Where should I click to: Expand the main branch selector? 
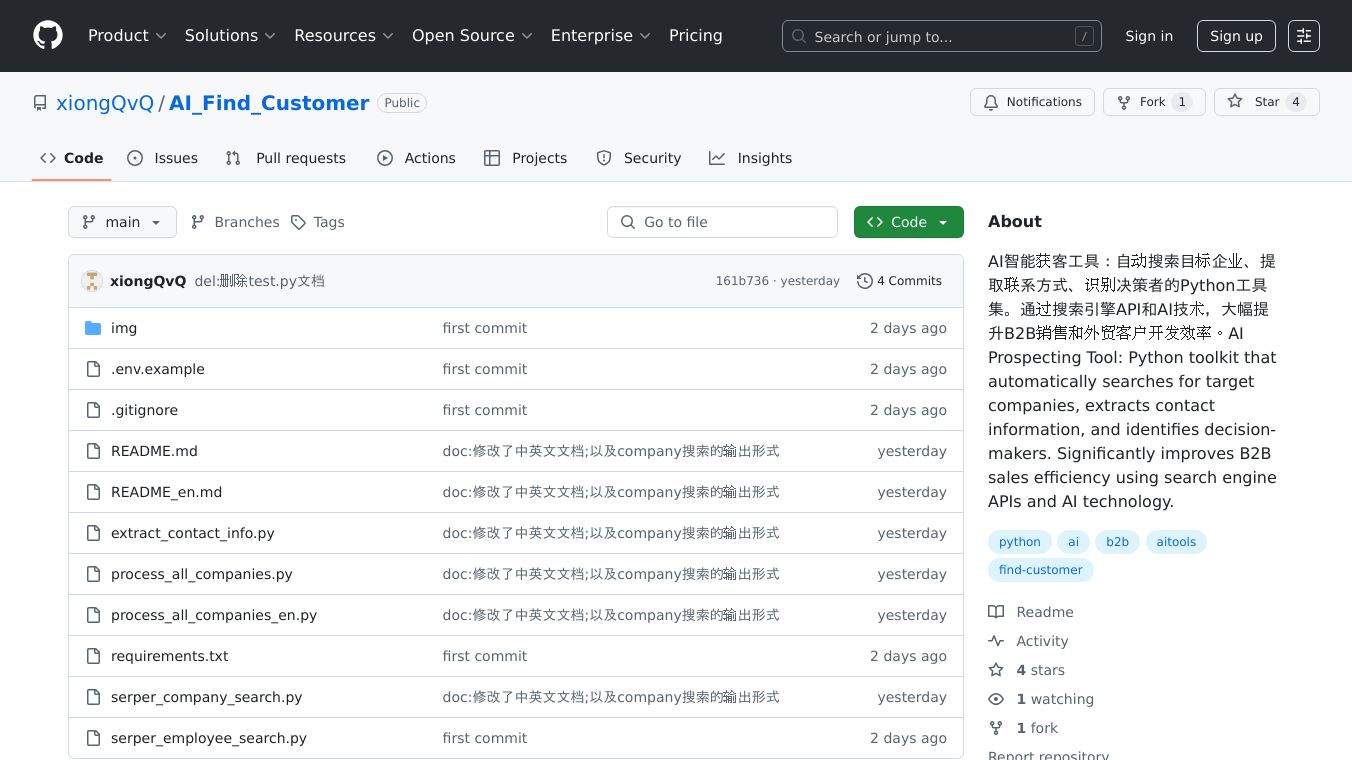pyautogui.click(x=122, y=222)
